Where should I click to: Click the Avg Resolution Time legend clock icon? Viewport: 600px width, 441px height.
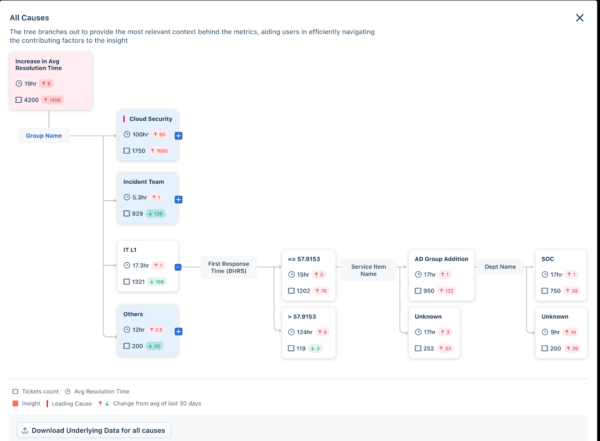(x=68, y=392)
